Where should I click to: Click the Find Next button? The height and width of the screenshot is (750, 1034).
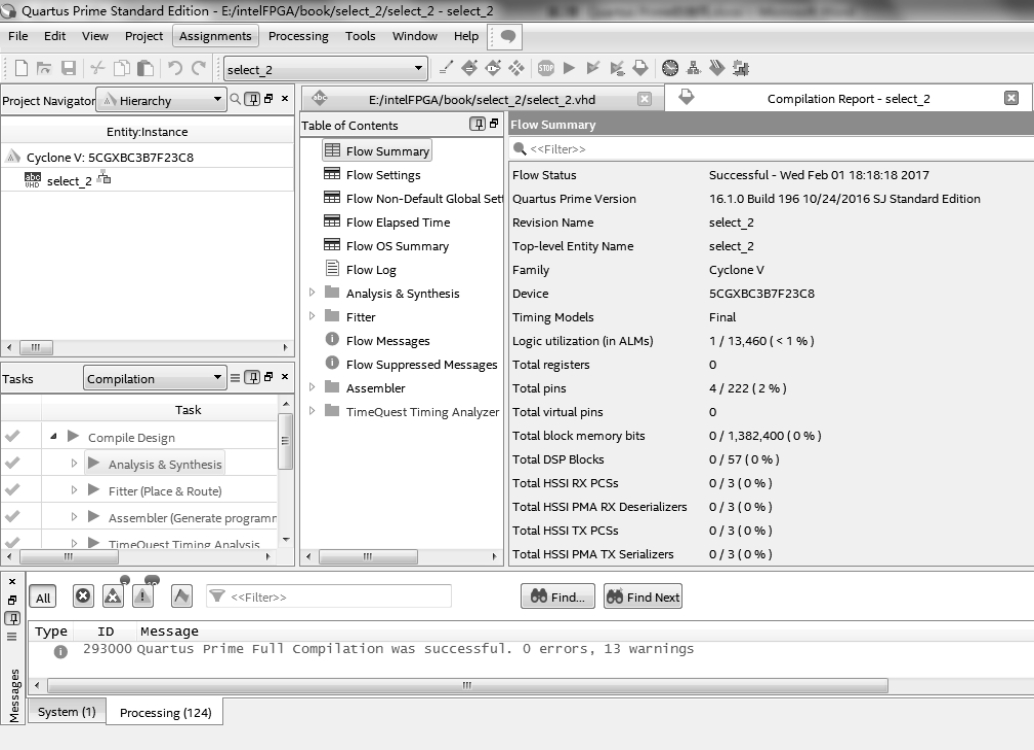(x=643, y=597)
